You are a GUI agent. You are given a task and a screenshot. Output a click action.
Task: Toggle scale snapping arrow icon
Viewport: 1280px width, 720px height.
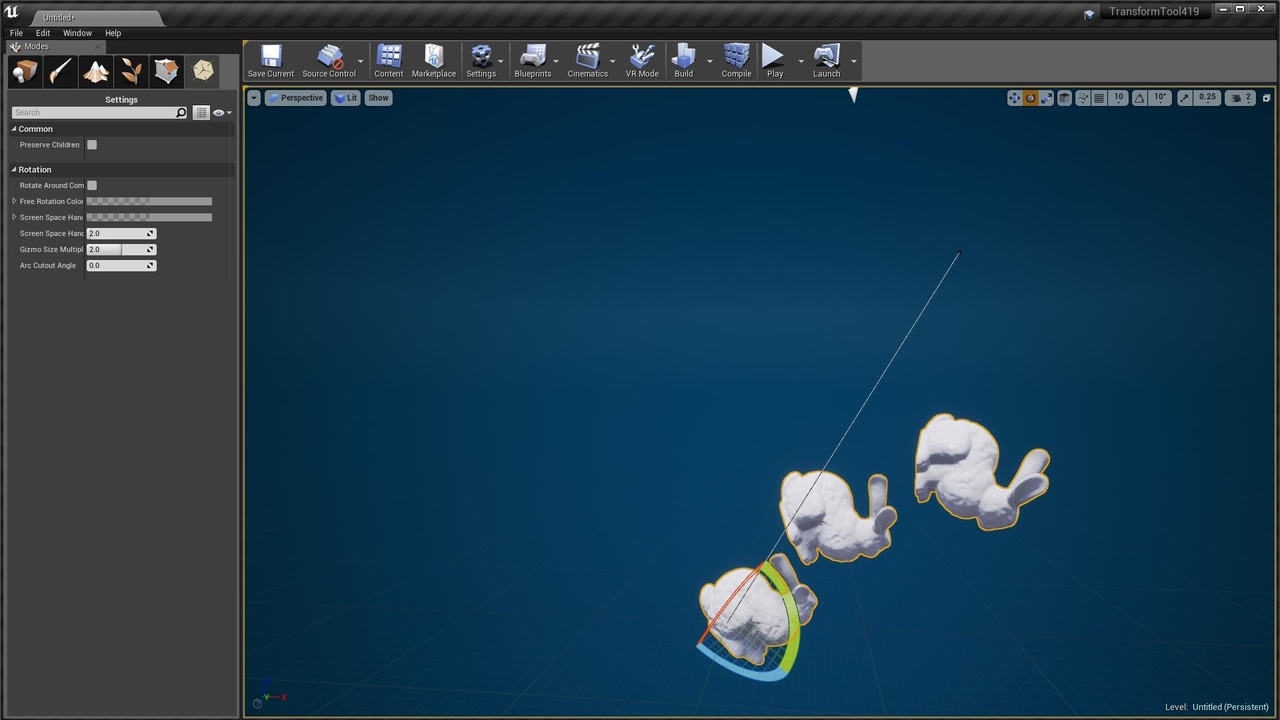tap(1185, 98)
